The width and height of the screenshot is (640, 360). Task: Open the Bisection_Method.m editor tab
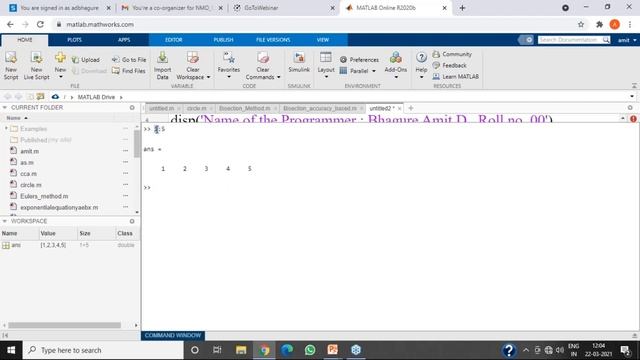click(244, 108)
